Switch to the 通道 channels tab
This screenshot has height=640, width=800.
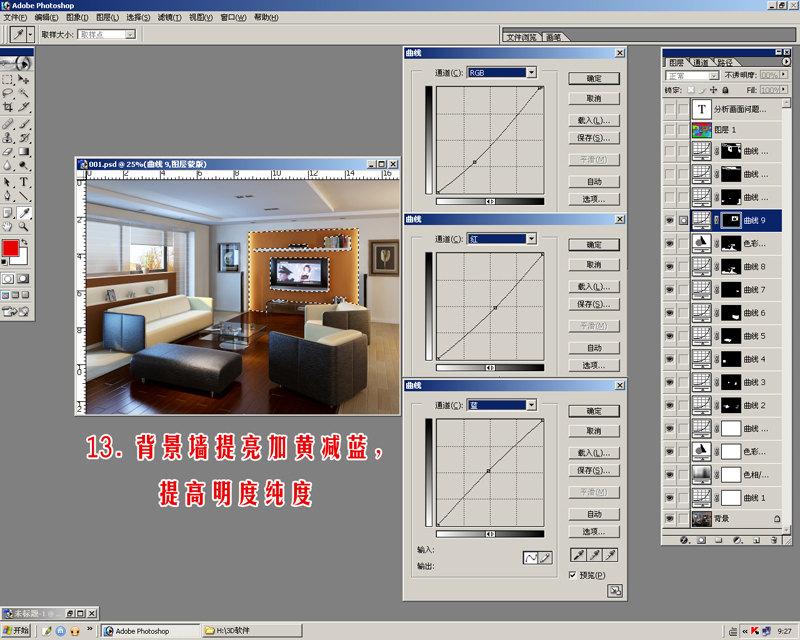tap(701, 62)
